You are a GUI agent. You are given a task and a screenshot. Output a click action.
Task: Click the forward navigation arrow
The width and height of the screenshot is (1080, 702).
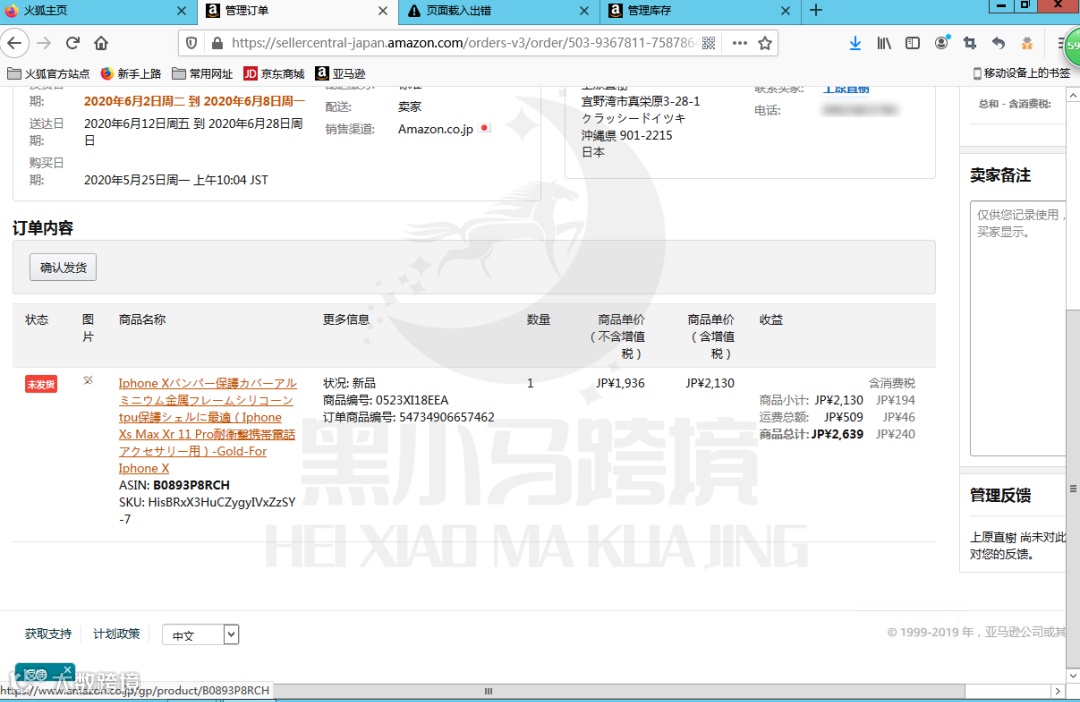pyautogui.click(x=44, y=43)
